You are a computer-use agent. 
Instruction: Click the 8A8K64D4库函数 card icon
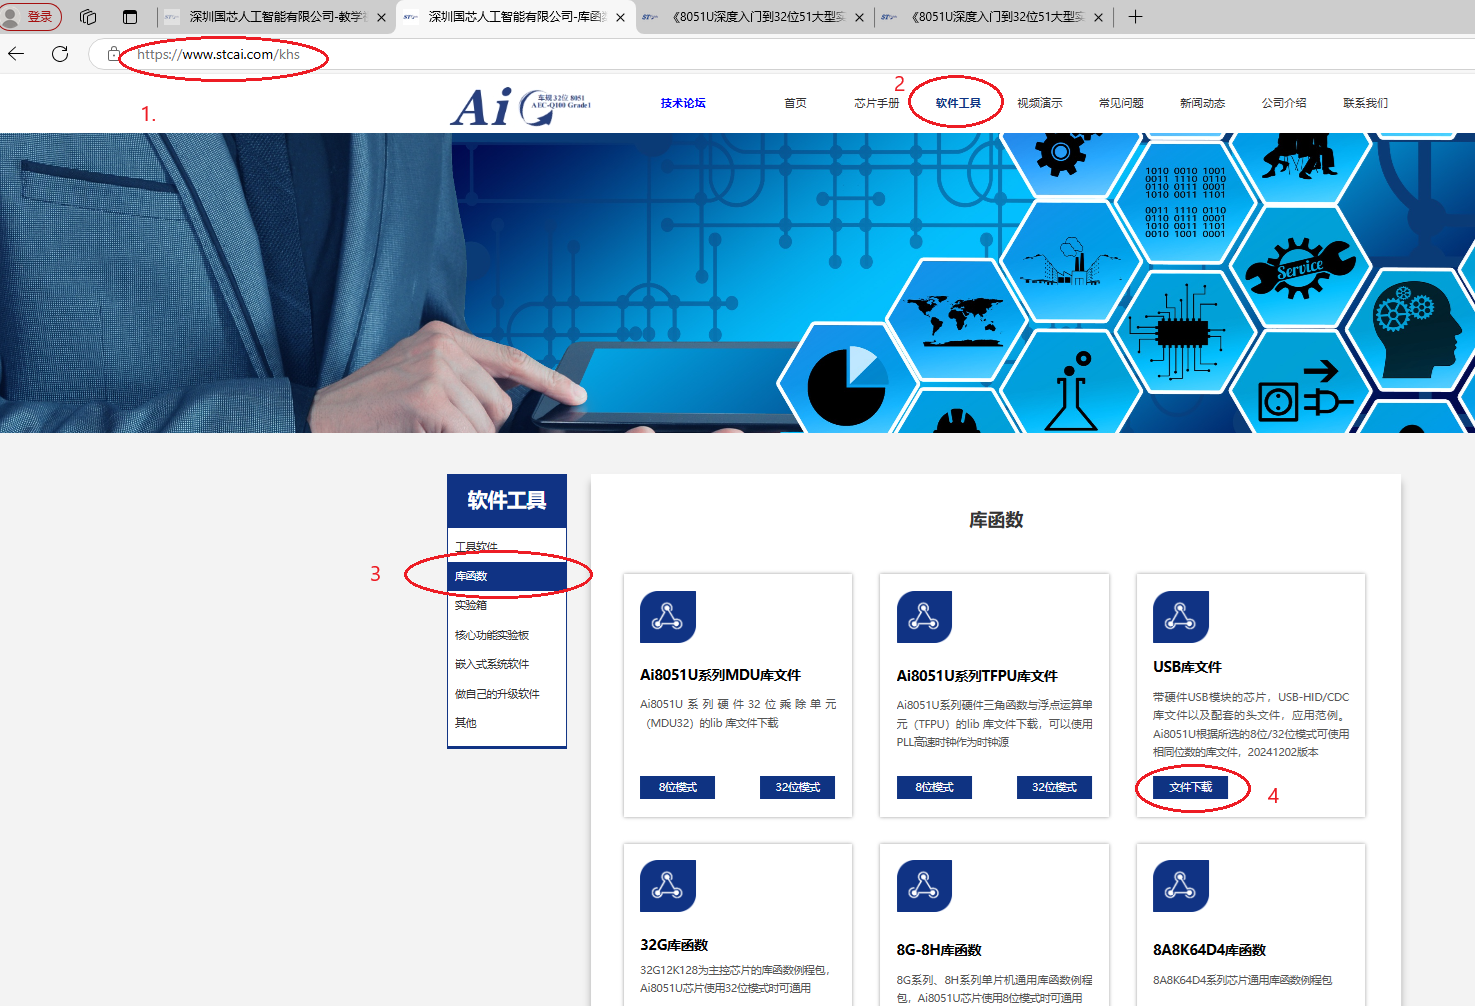click(x=1181, y=885)
